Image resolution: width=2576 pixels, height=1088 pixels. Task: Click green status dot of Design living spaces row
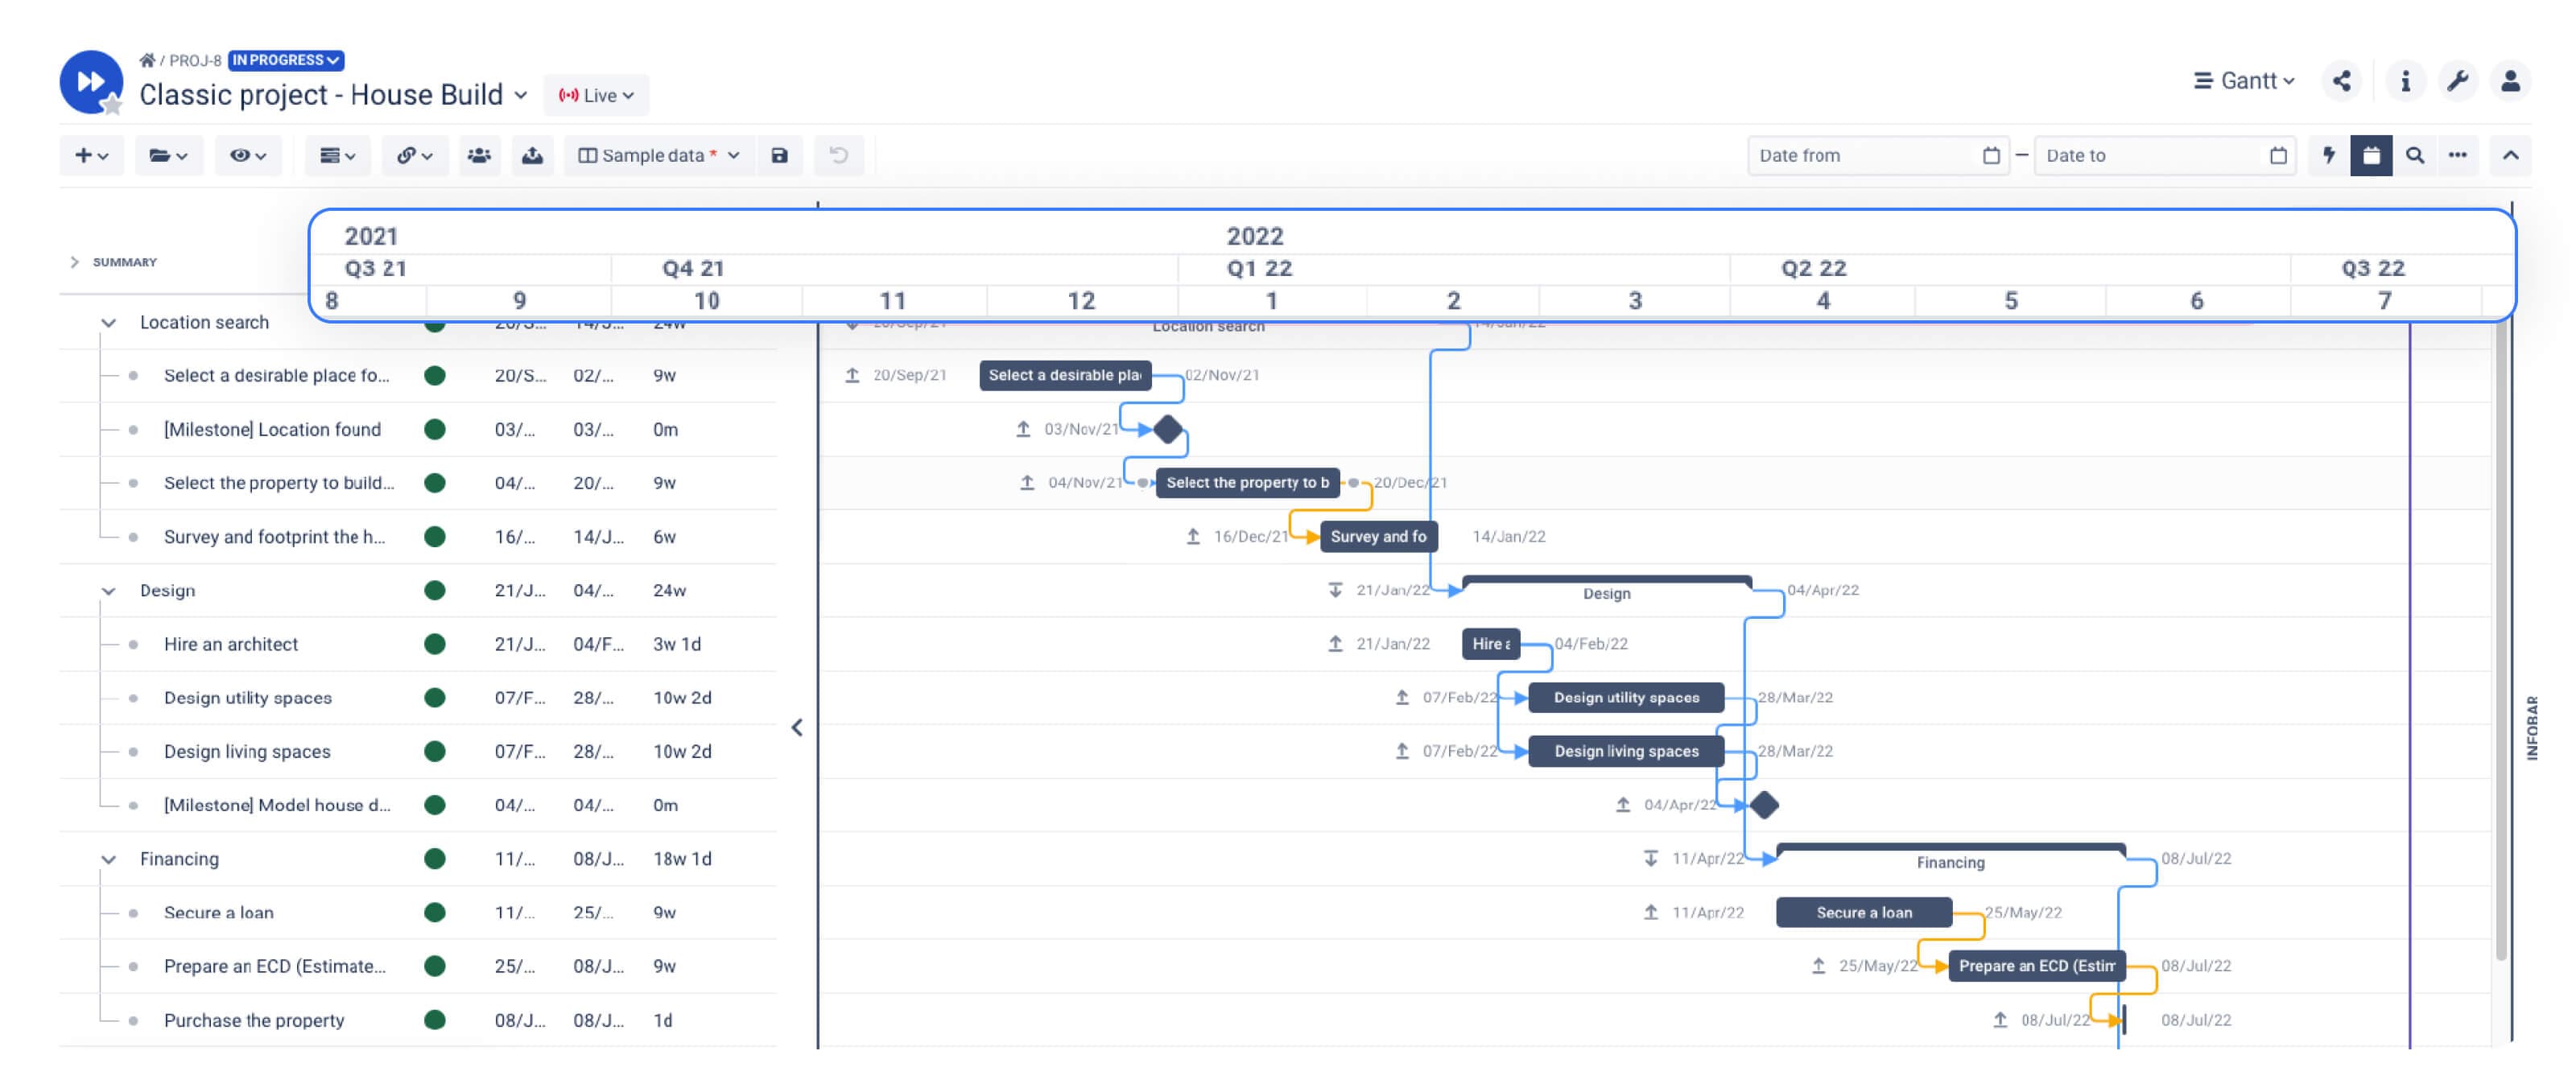click(x=434, y=751)
